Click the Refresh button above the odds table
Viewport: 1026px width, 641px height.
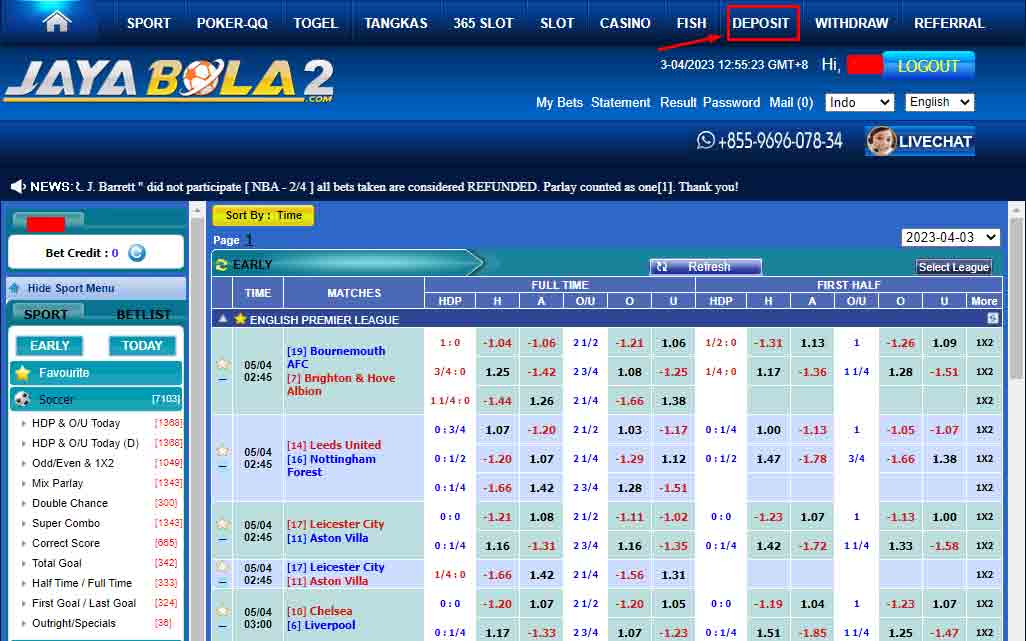[x=705, y=267]
